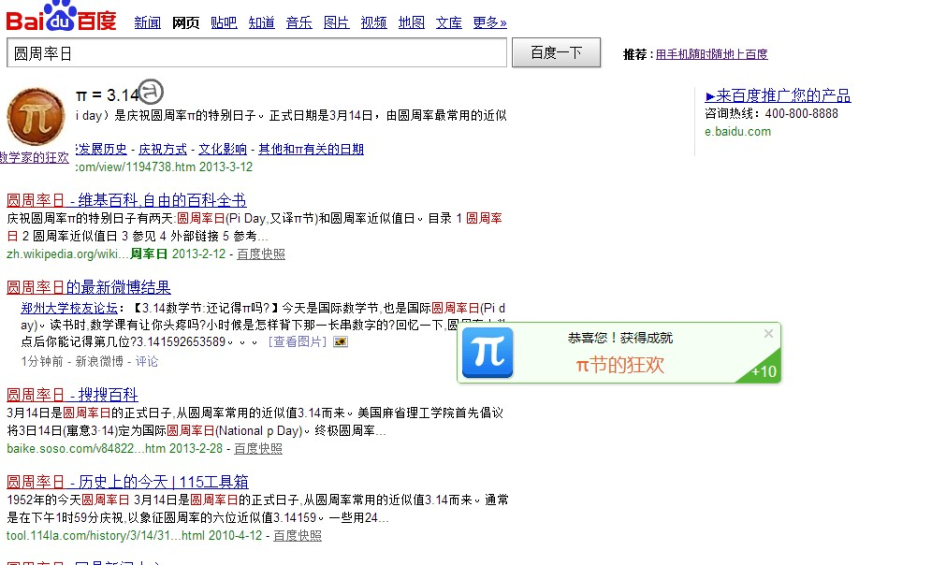Open the 音乐 tab
This screenshot has width=946, height=565.
[x=299, y=23]
